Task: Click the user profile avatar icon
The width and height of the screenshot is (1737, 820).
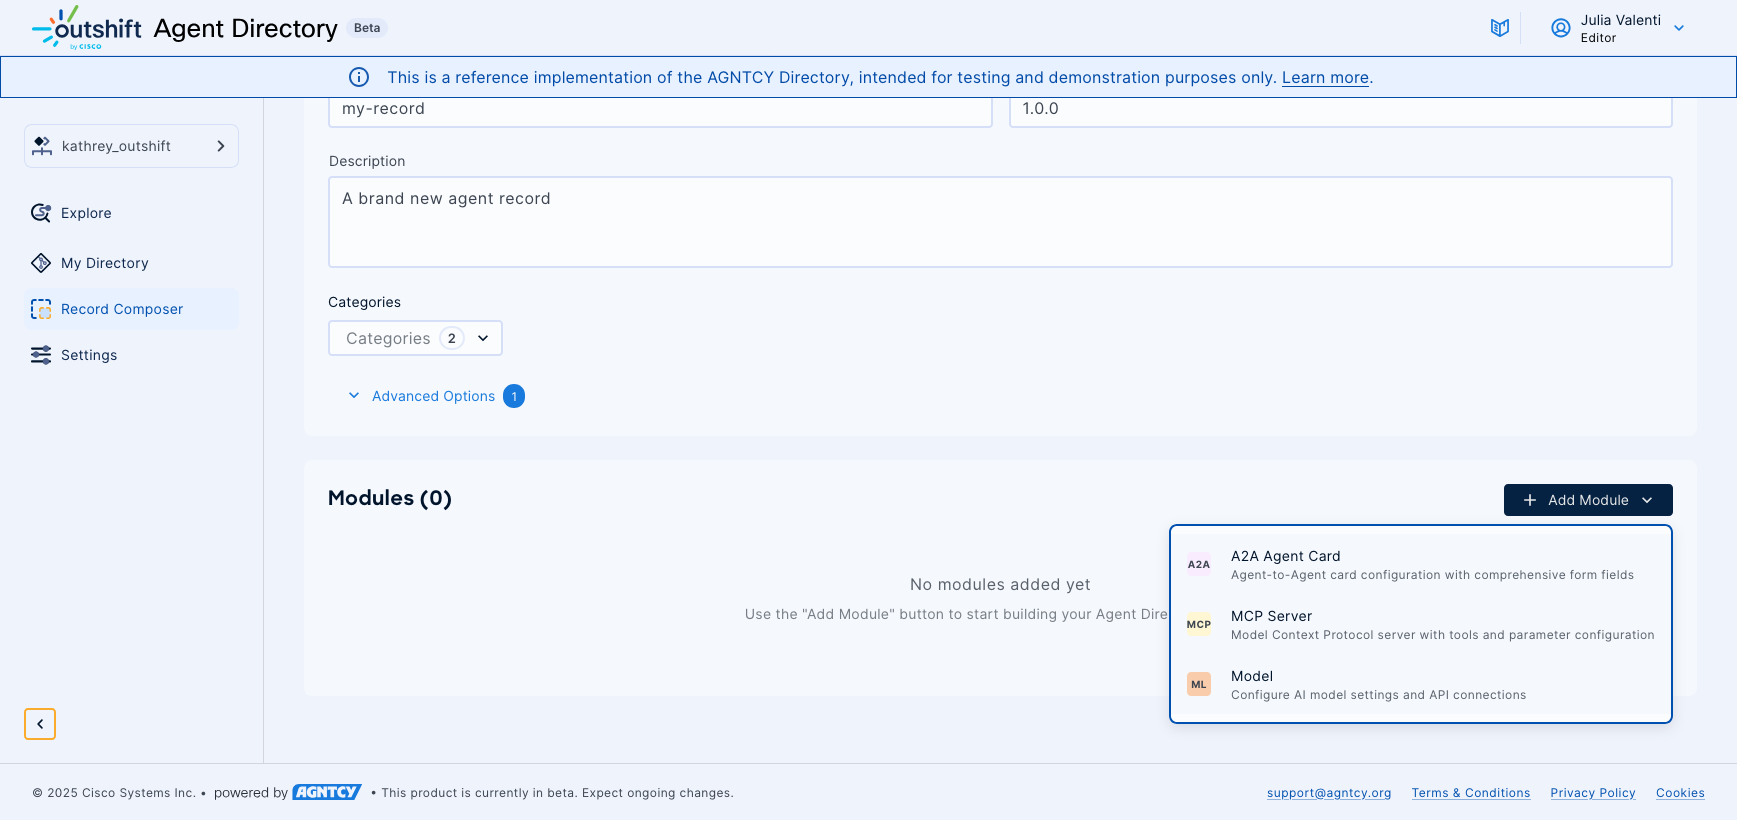Action: pos(1560,28)
